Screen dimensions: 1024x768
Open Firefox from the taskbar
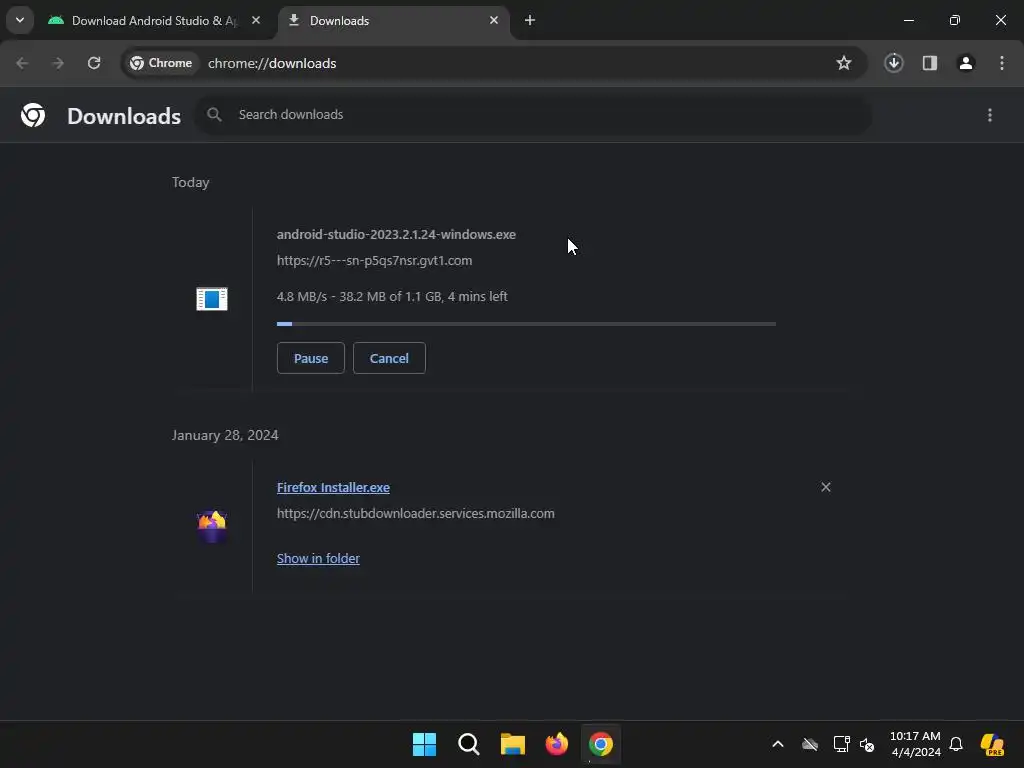point(556,744)
